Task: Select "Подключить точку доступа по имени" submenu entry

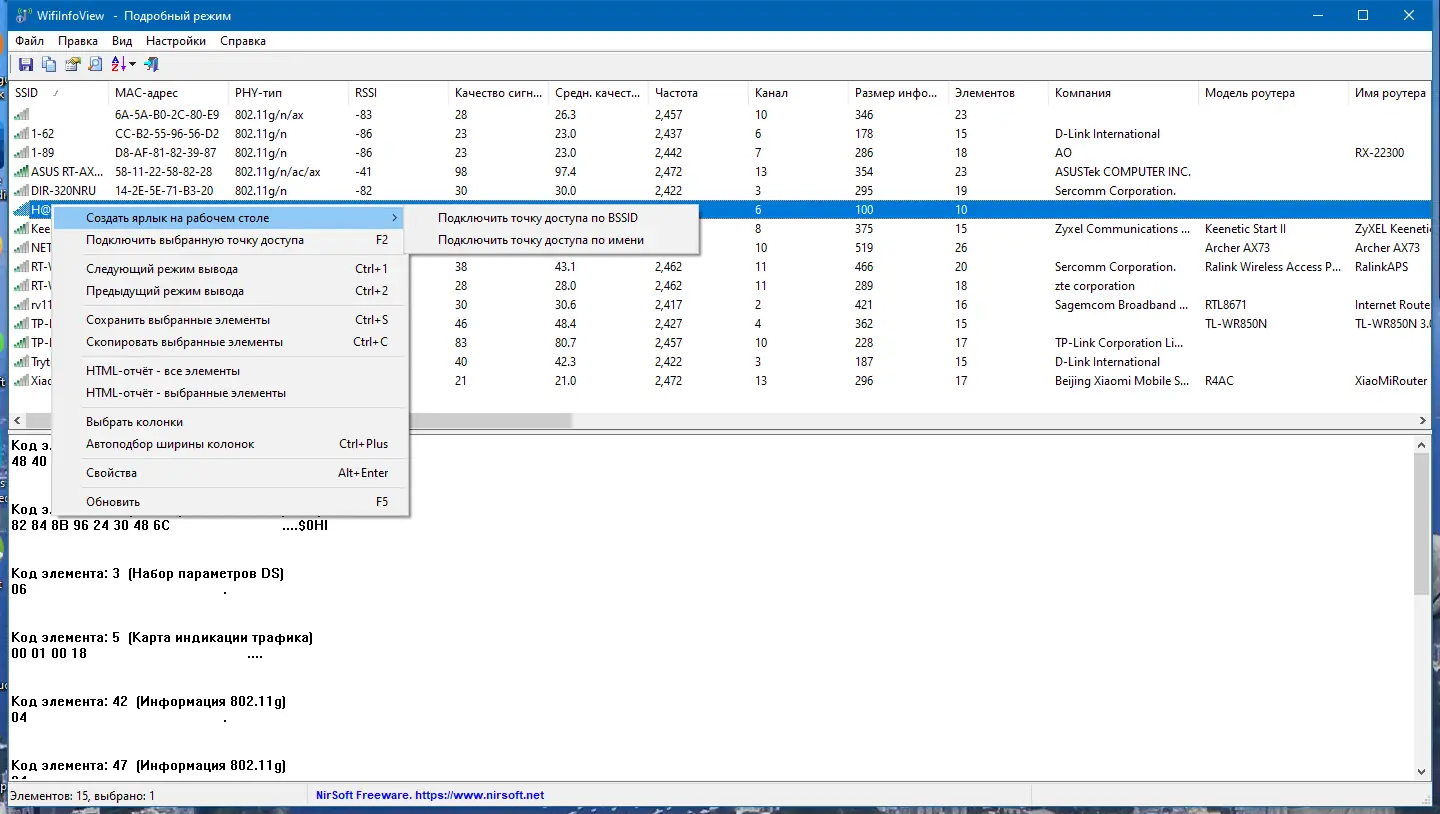Action: [541, 240]
